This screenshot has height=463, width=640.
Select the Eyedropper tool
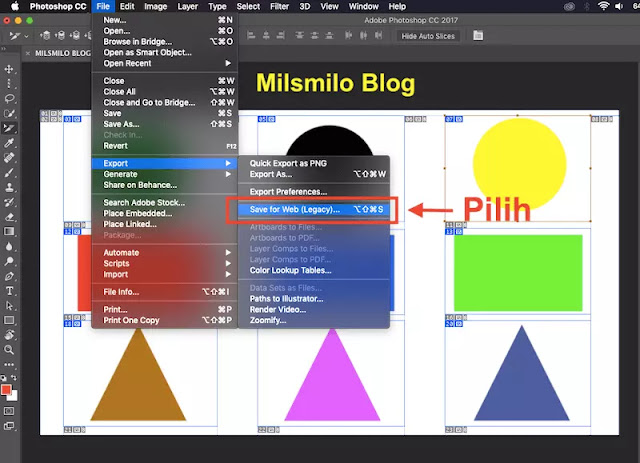click(9, 143)
